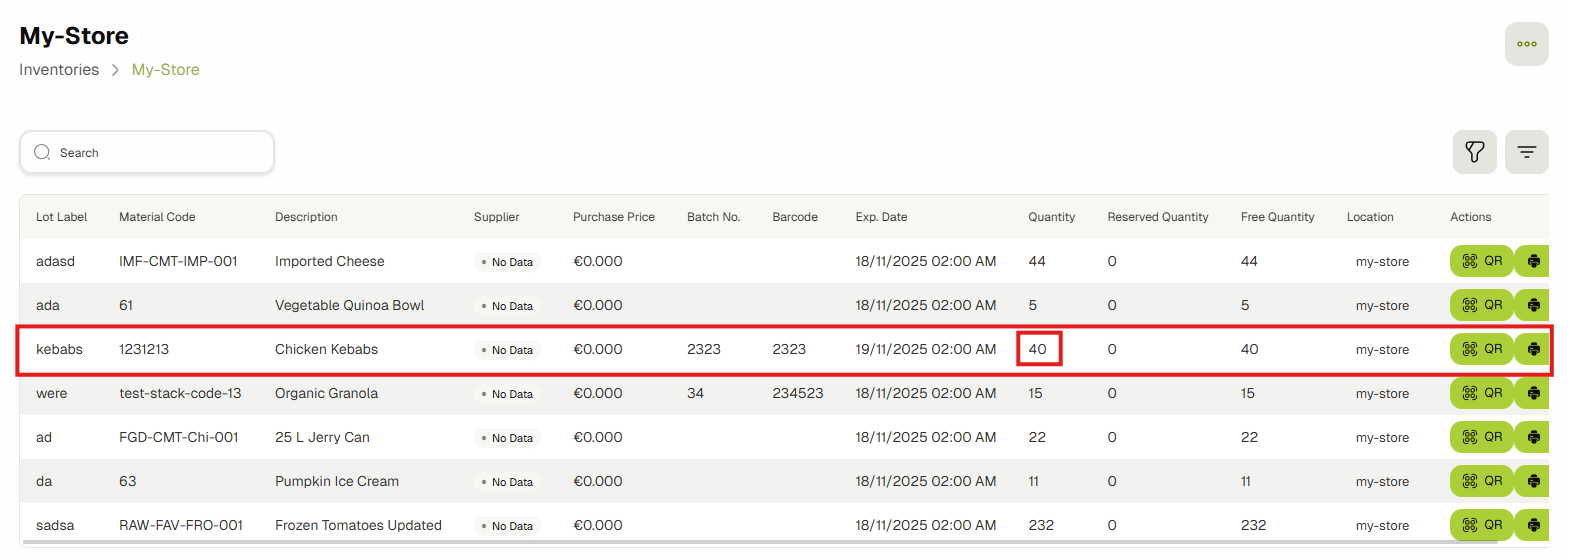Viewport: 1569px width, 559px height.
Task: Sort by Quantity column header
Action: click(x=1051, y=217)
